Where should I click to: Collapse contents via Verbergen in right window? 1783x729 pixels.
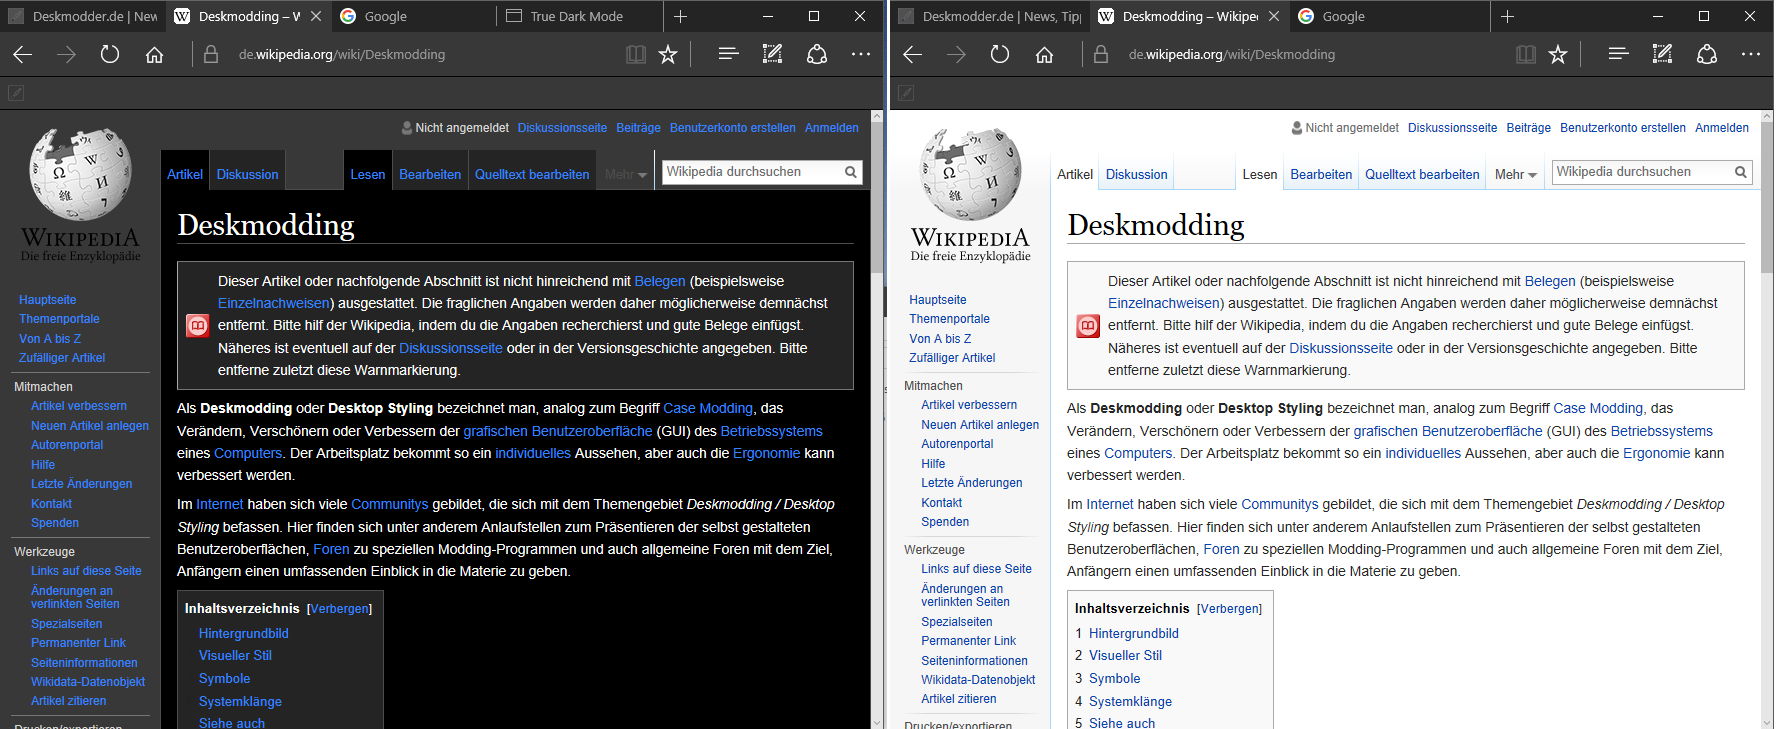coord(1230,608)
